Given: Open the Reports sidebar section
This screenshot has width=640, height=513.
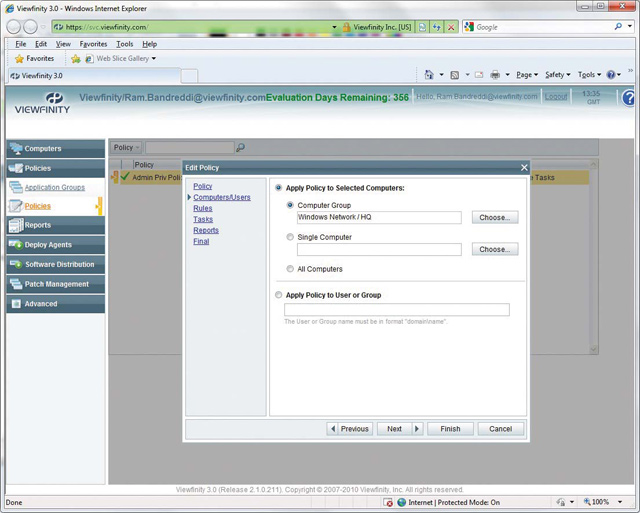Looking at the screenshot, I should 56,225.
